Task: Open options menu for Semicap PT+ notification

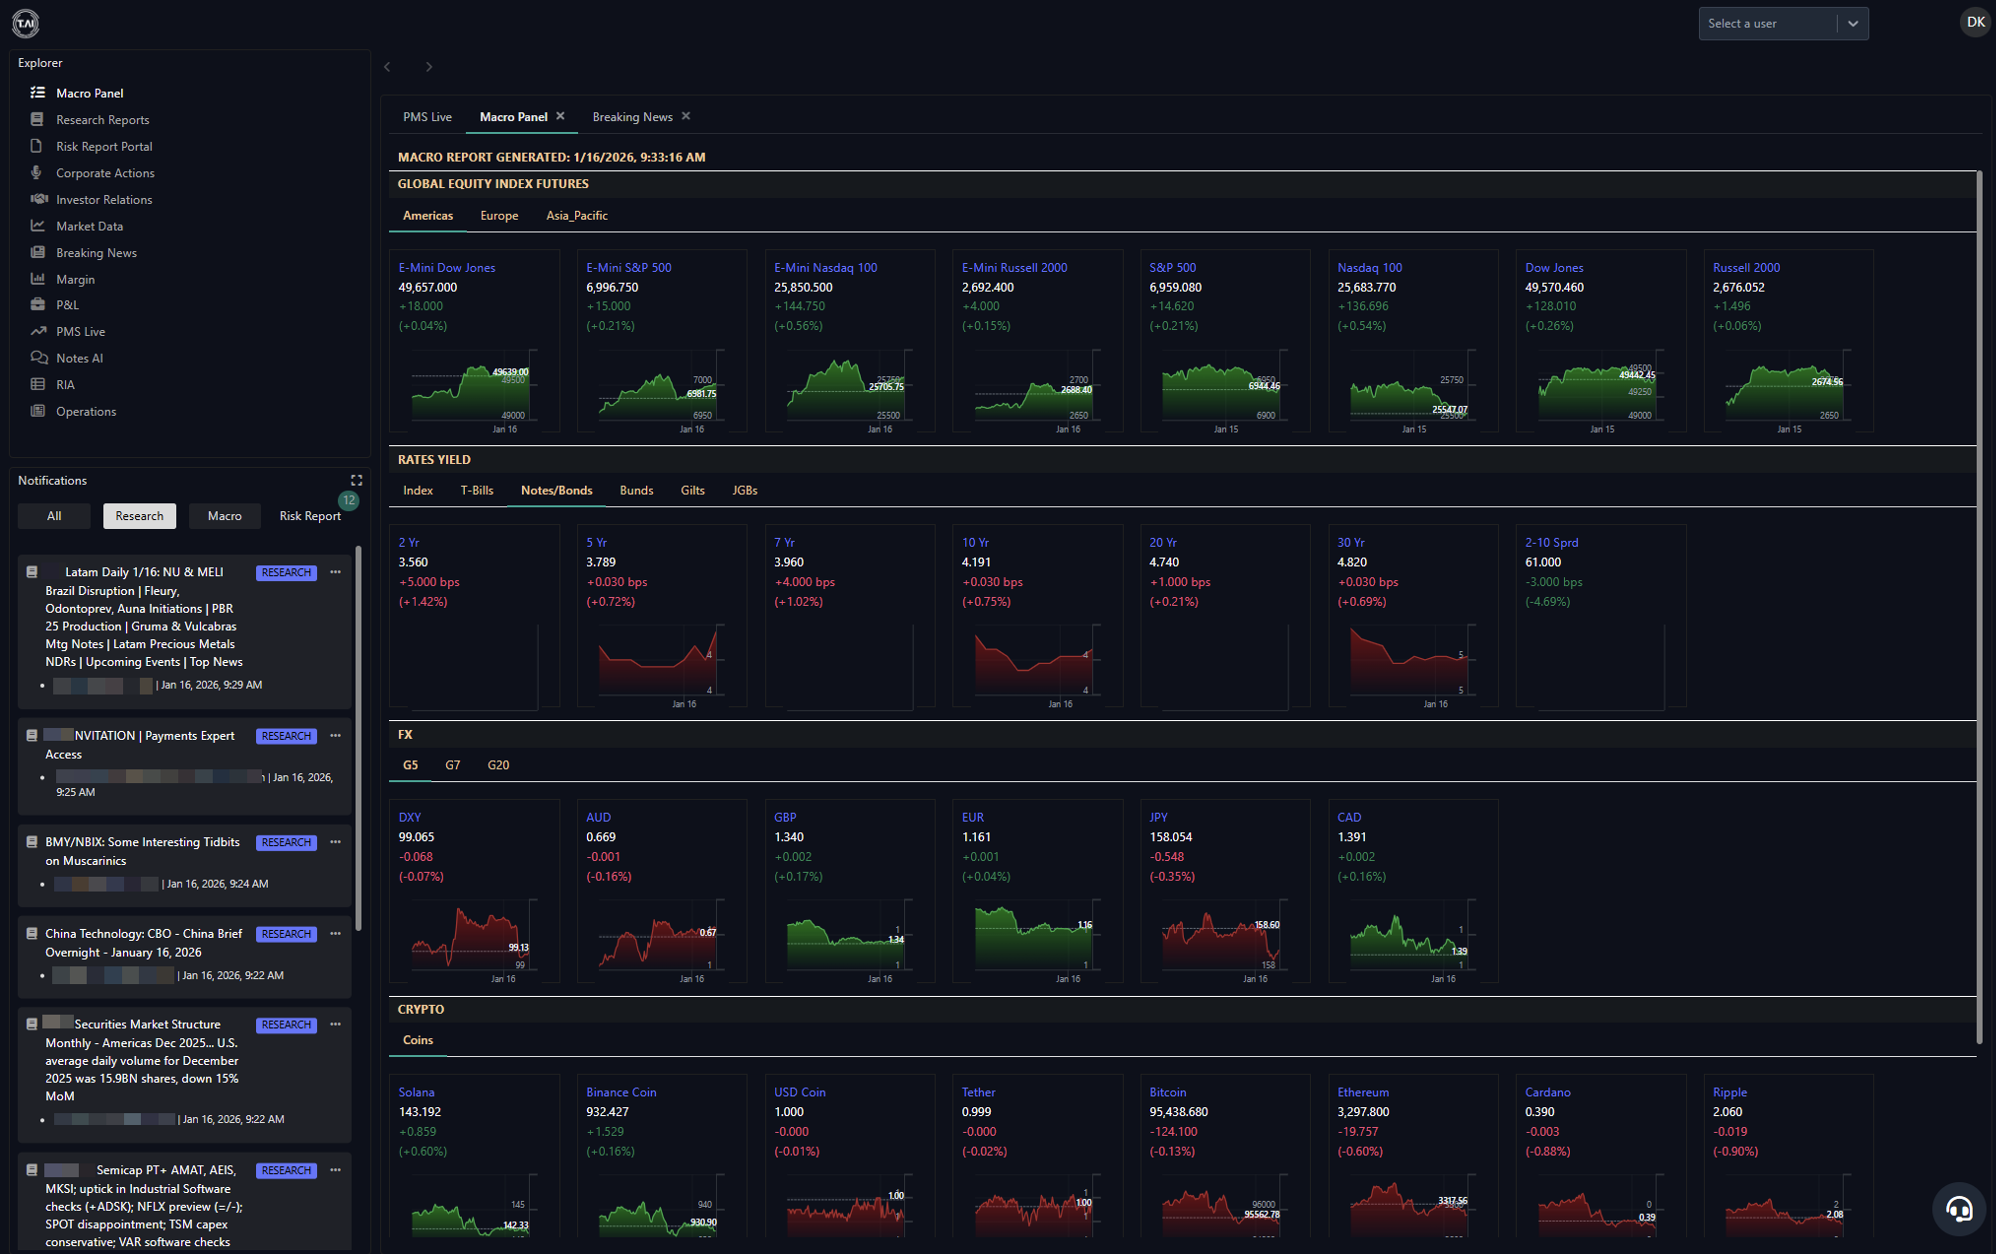Action: click(335, 1170)
